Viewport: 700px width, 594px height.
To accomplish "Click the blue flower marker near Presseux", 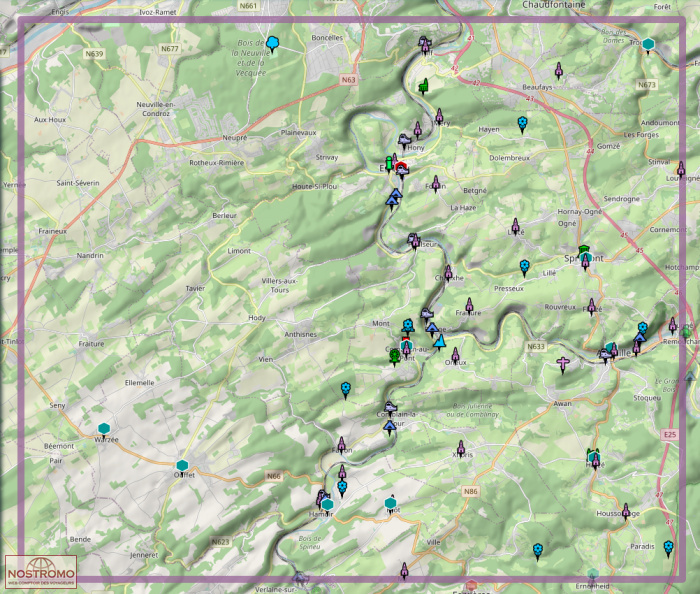I will pos(525,269).
